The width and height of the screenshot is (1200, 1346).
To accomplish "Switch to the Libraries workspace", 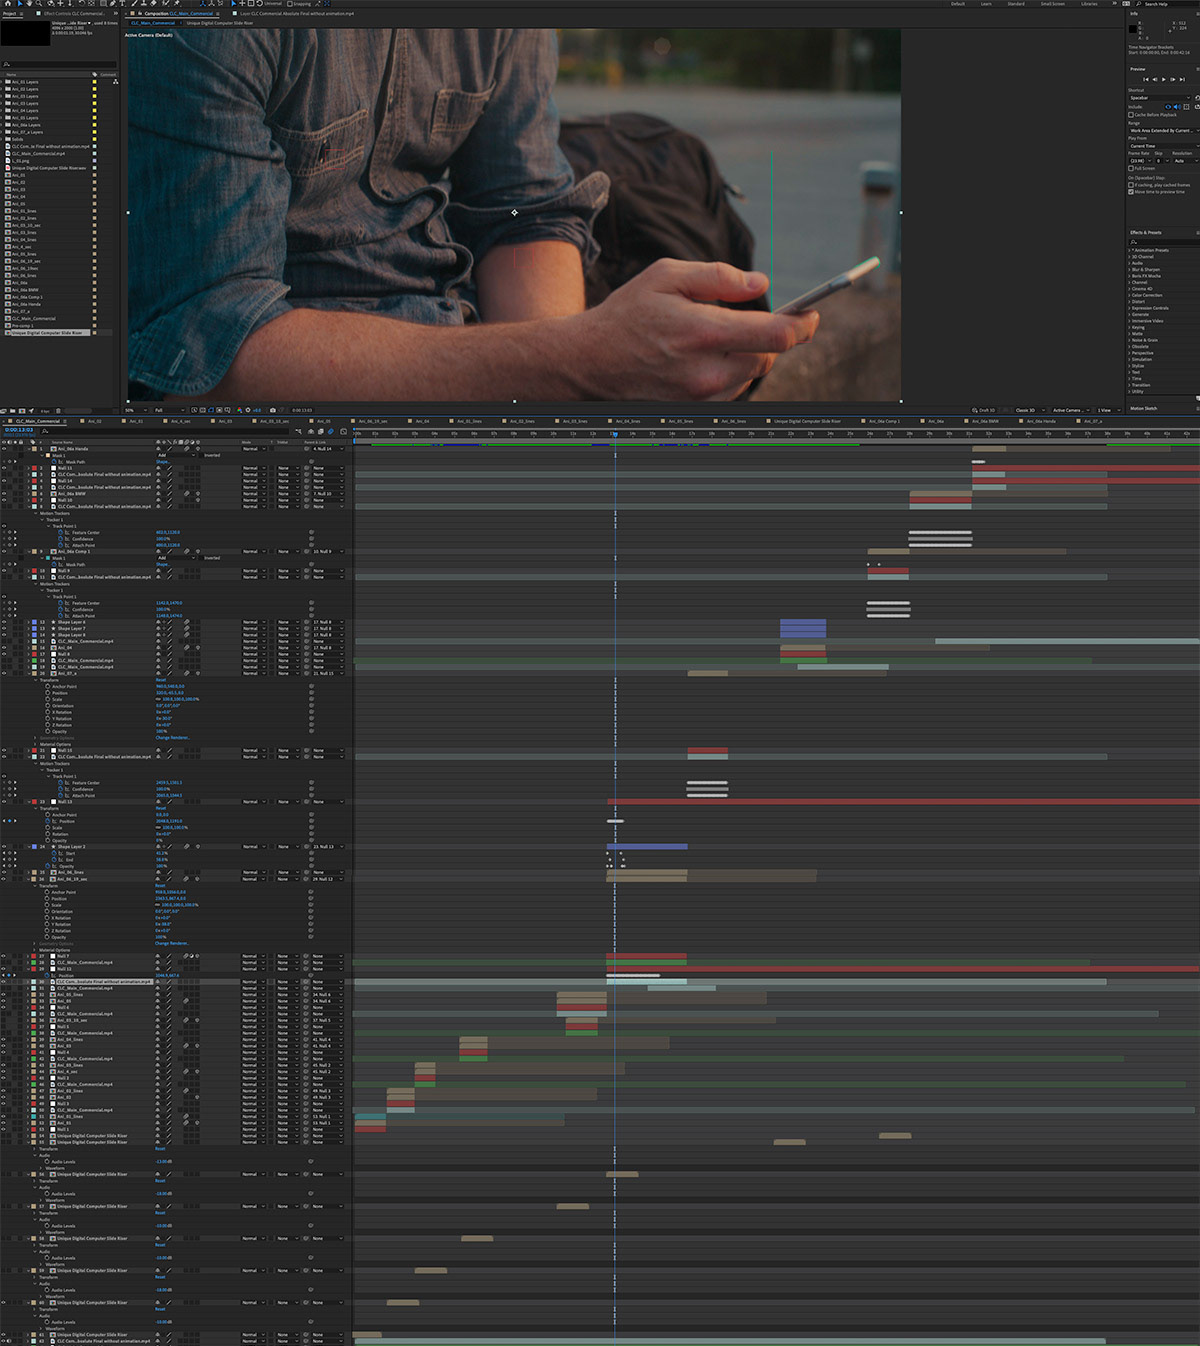I will click(1089, 4).
